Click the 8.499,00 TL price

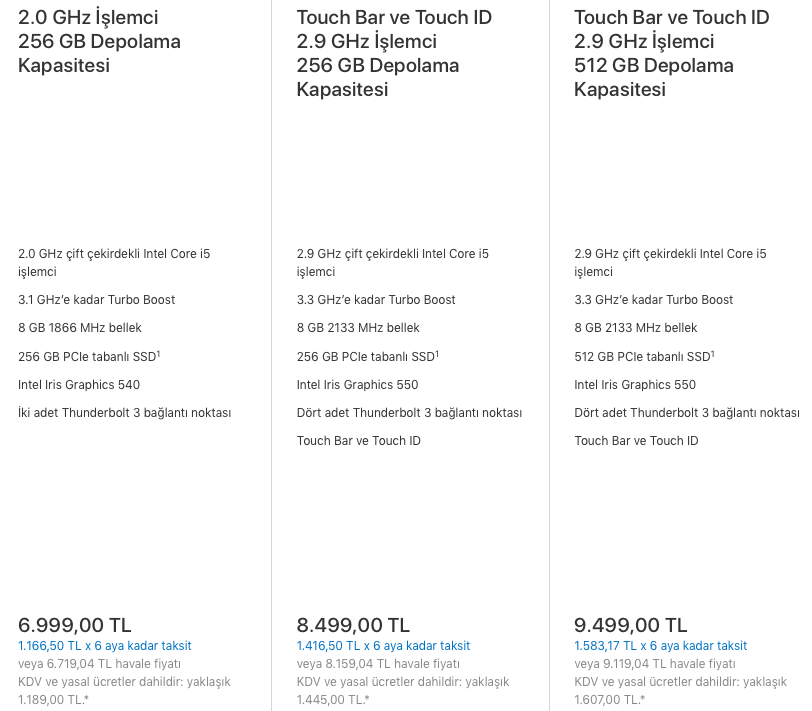point(353,625)
